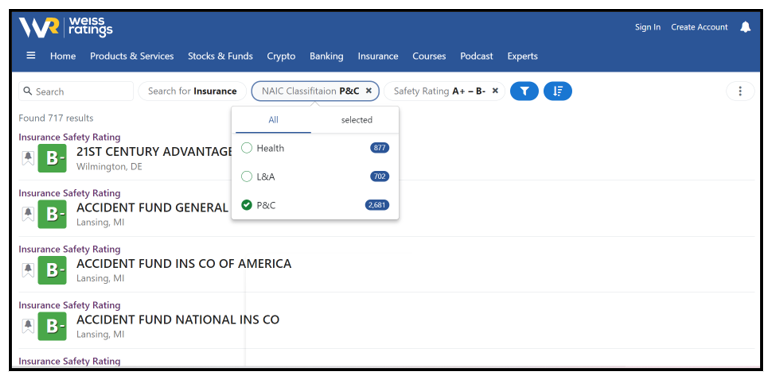Open the Experts menu item
This screenshot has width=771, height=378.
[x=523, y=56]
